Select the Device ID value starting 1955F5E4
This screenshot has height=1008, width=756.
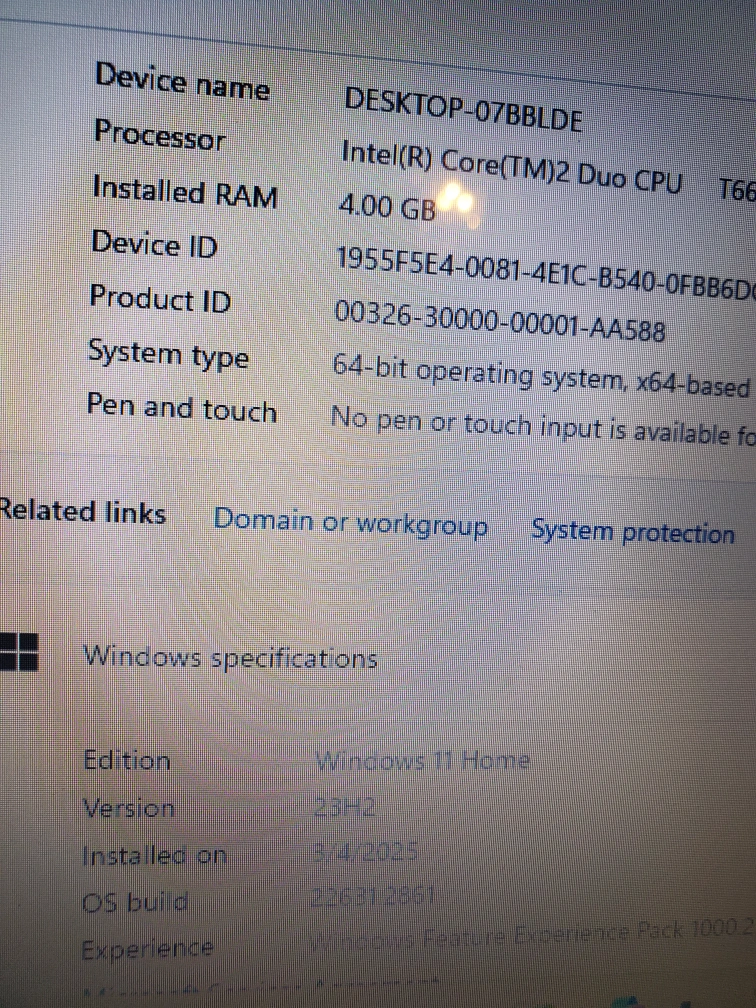click(546, 272)
